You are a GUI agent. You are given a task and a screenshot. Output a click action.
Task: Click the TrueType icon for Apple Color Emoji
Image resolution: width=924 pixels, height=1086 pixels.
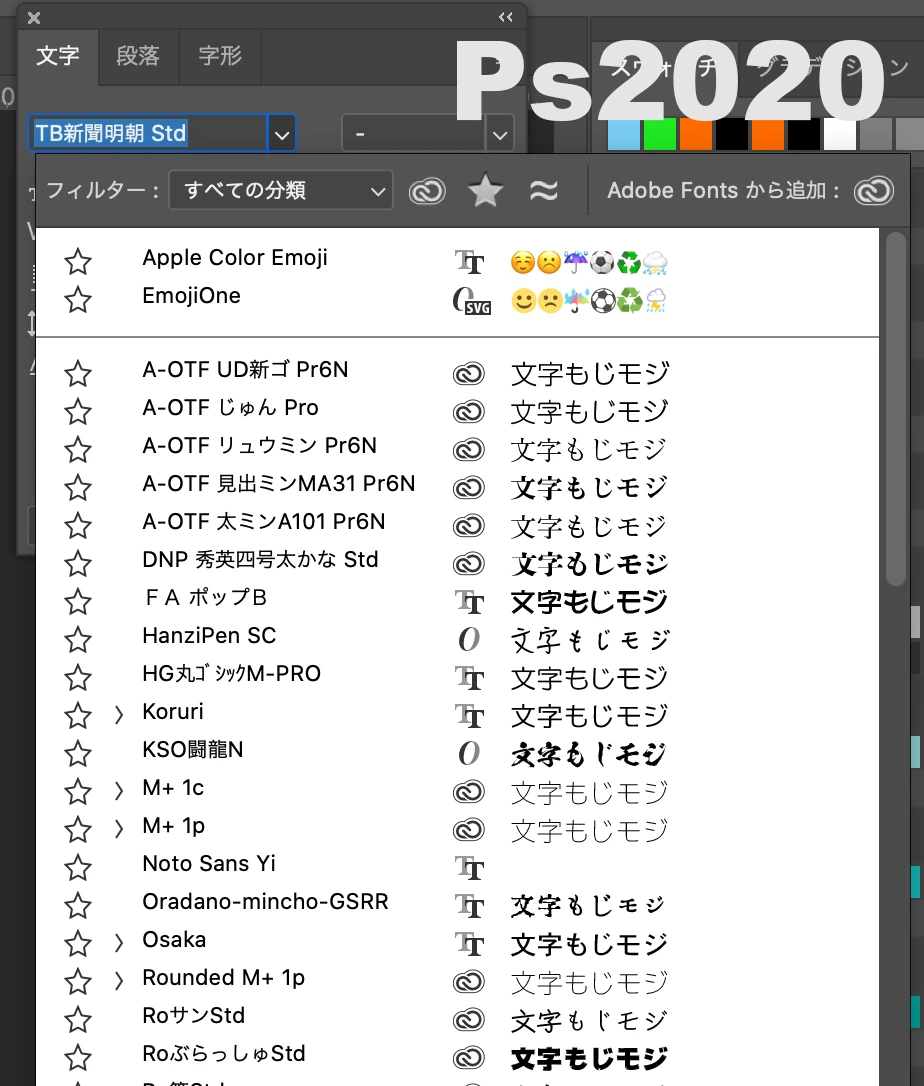470,262
